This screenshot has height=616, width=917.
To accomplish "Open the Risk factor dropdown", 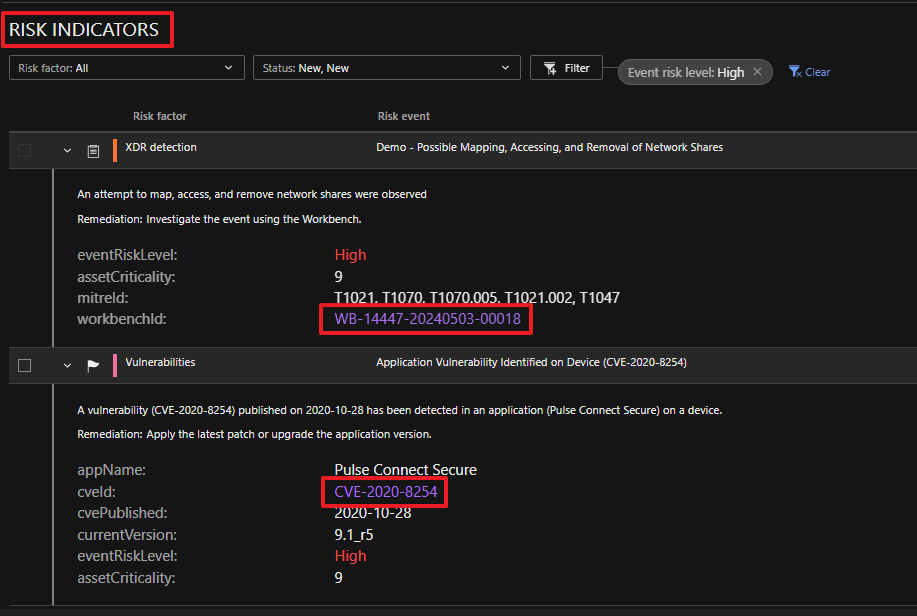I will tap(127, 68).
